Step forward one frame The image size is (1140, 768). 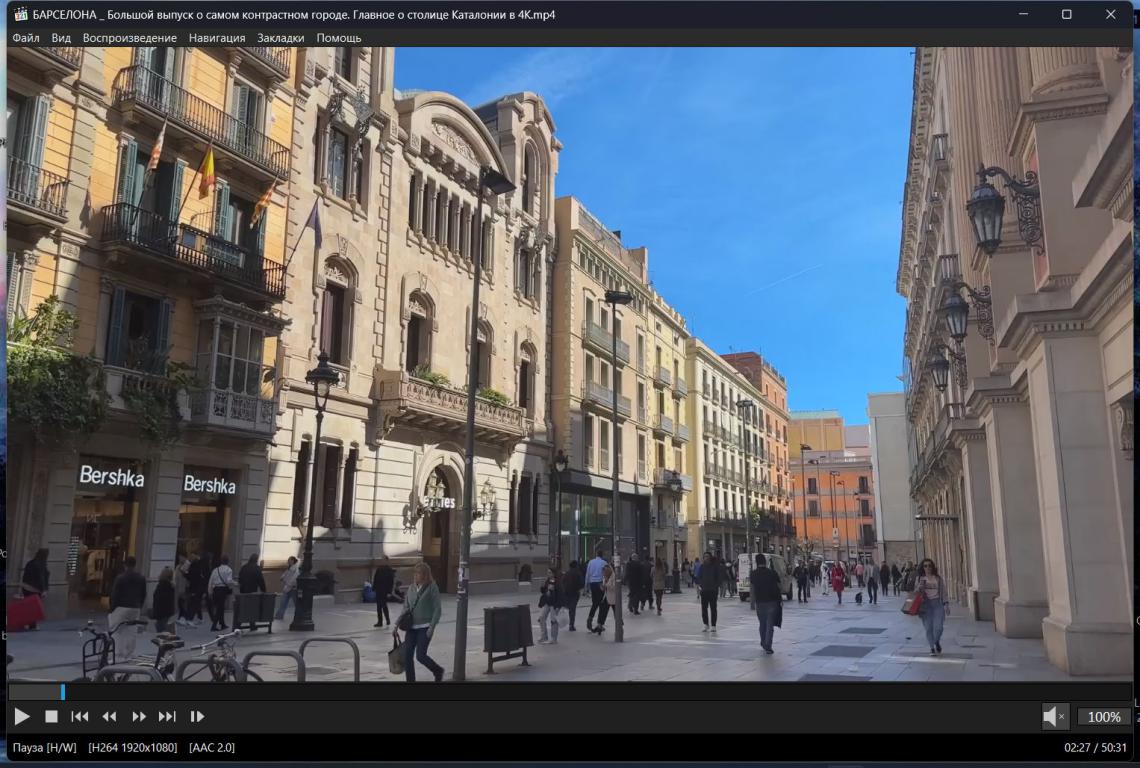[197, 716]
